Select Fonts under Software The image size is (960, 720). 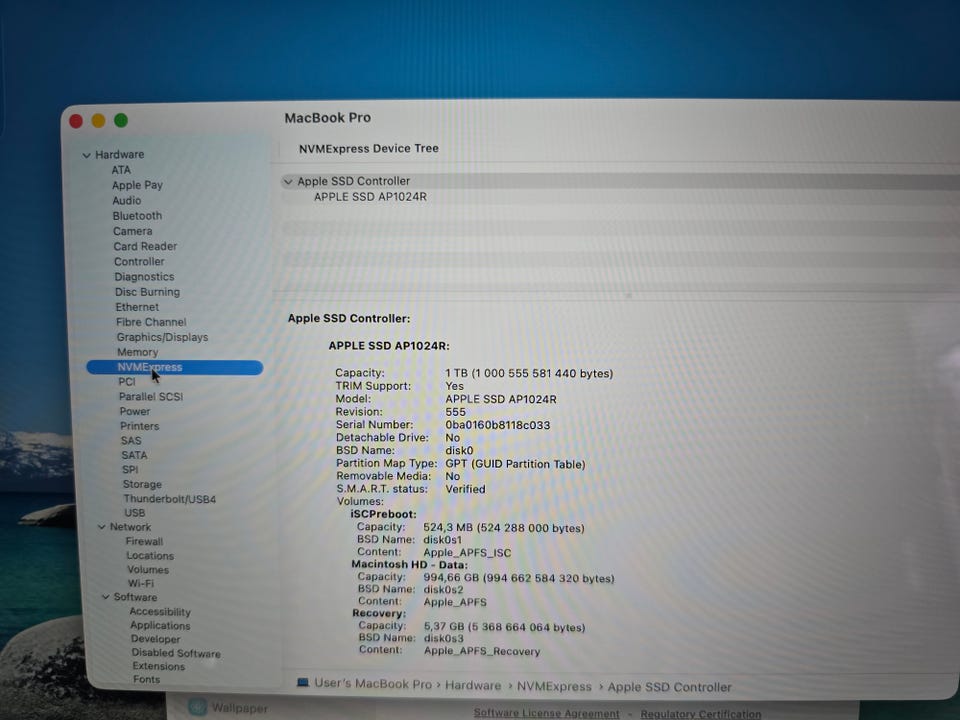point(146,680)
